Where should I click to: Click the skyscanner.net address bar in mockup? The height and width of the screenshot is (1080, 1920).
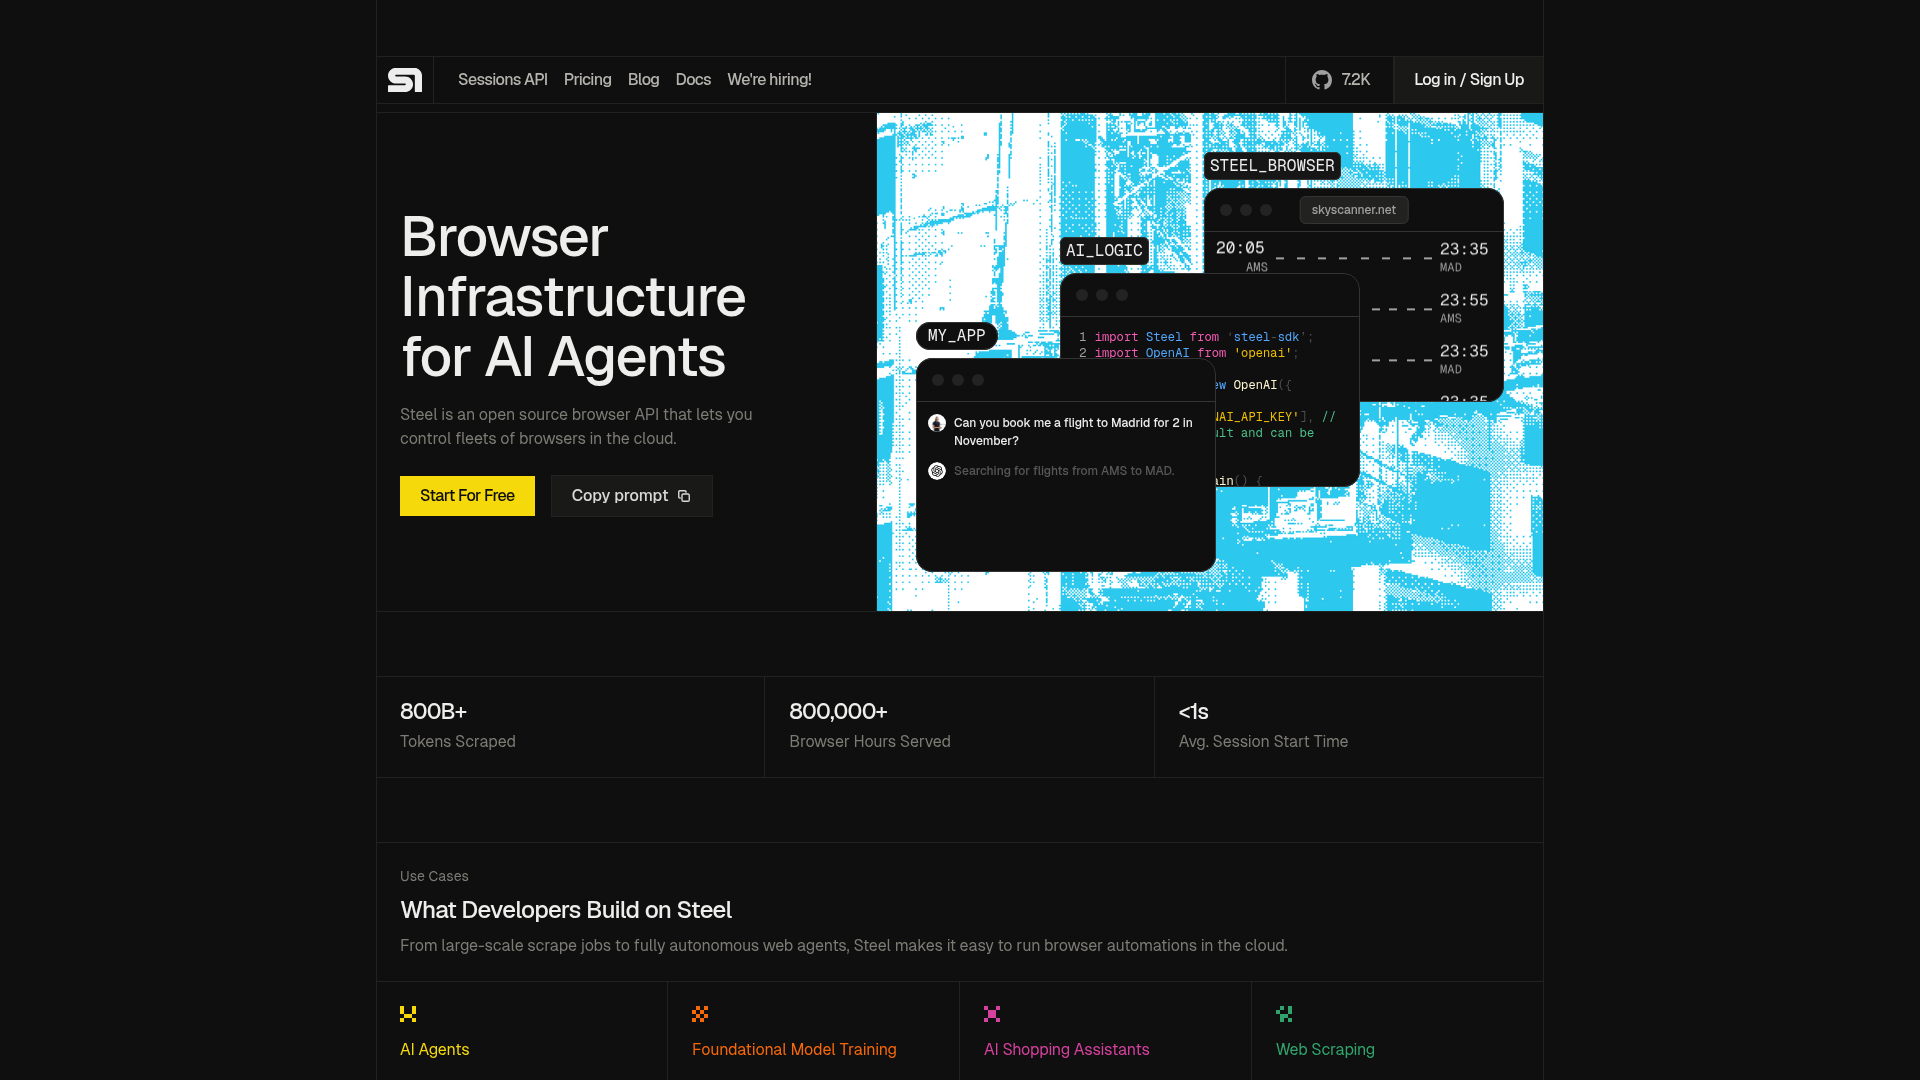click(1354, 210)
